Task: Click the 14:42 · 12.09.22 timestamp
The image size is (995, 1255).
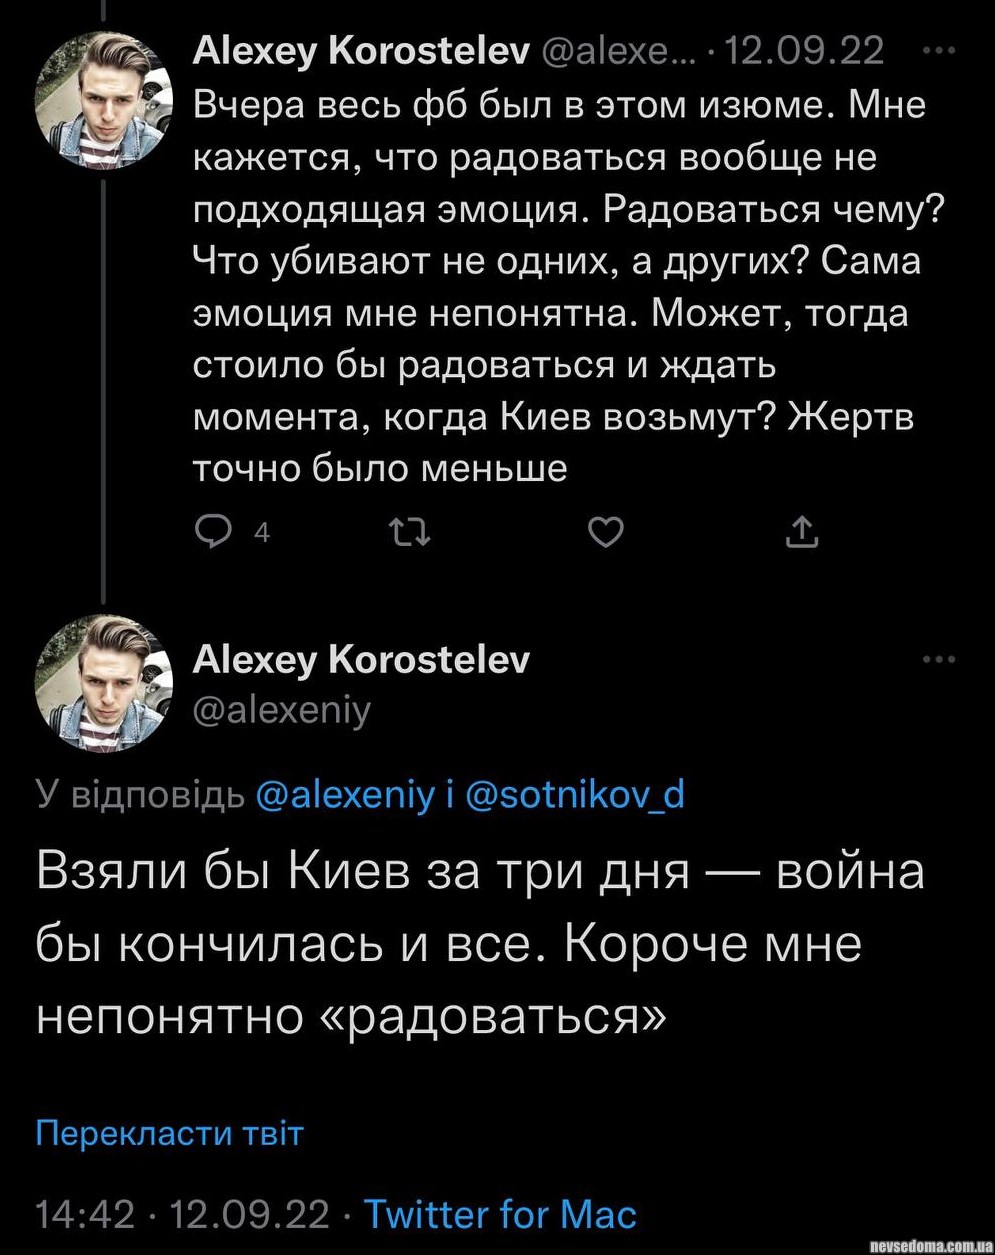Action: click(x=182, y=1214)
